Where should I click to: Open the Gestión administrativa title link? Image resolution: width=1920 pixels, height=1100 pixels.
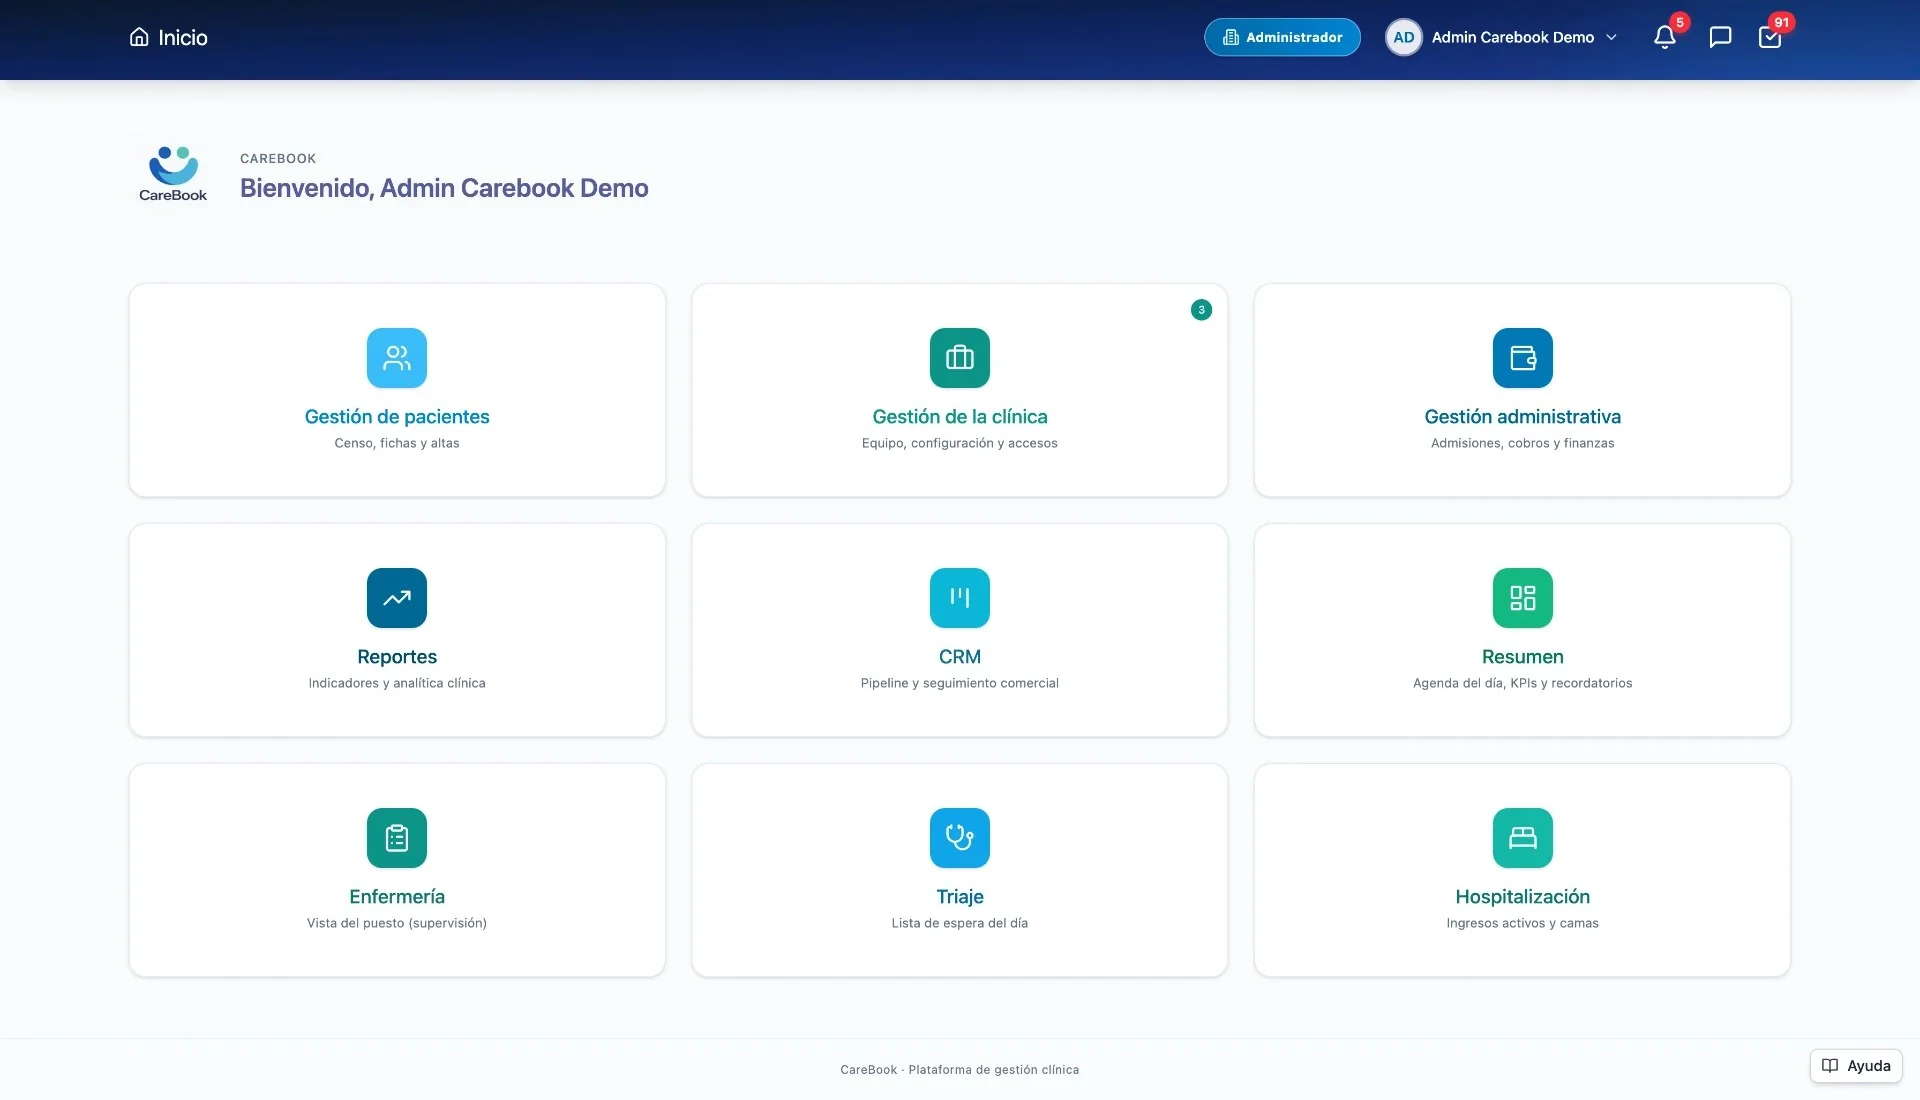coord(1523,416)
